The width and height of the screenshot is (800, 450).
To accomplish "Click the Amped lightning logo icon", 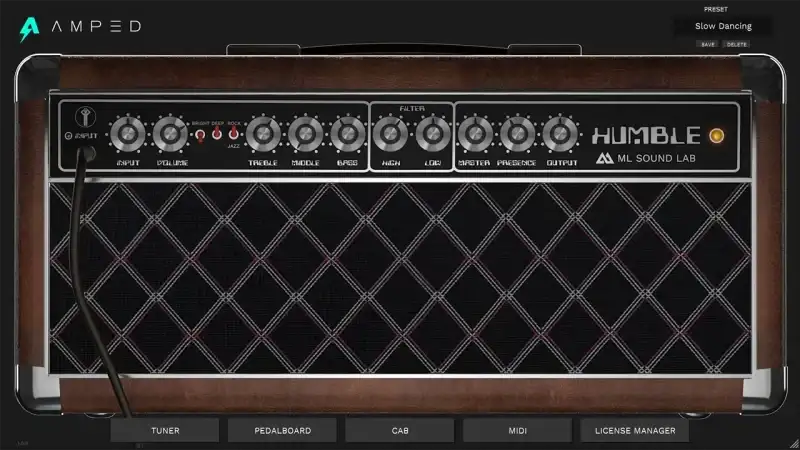I will click(x=29, y=29).
